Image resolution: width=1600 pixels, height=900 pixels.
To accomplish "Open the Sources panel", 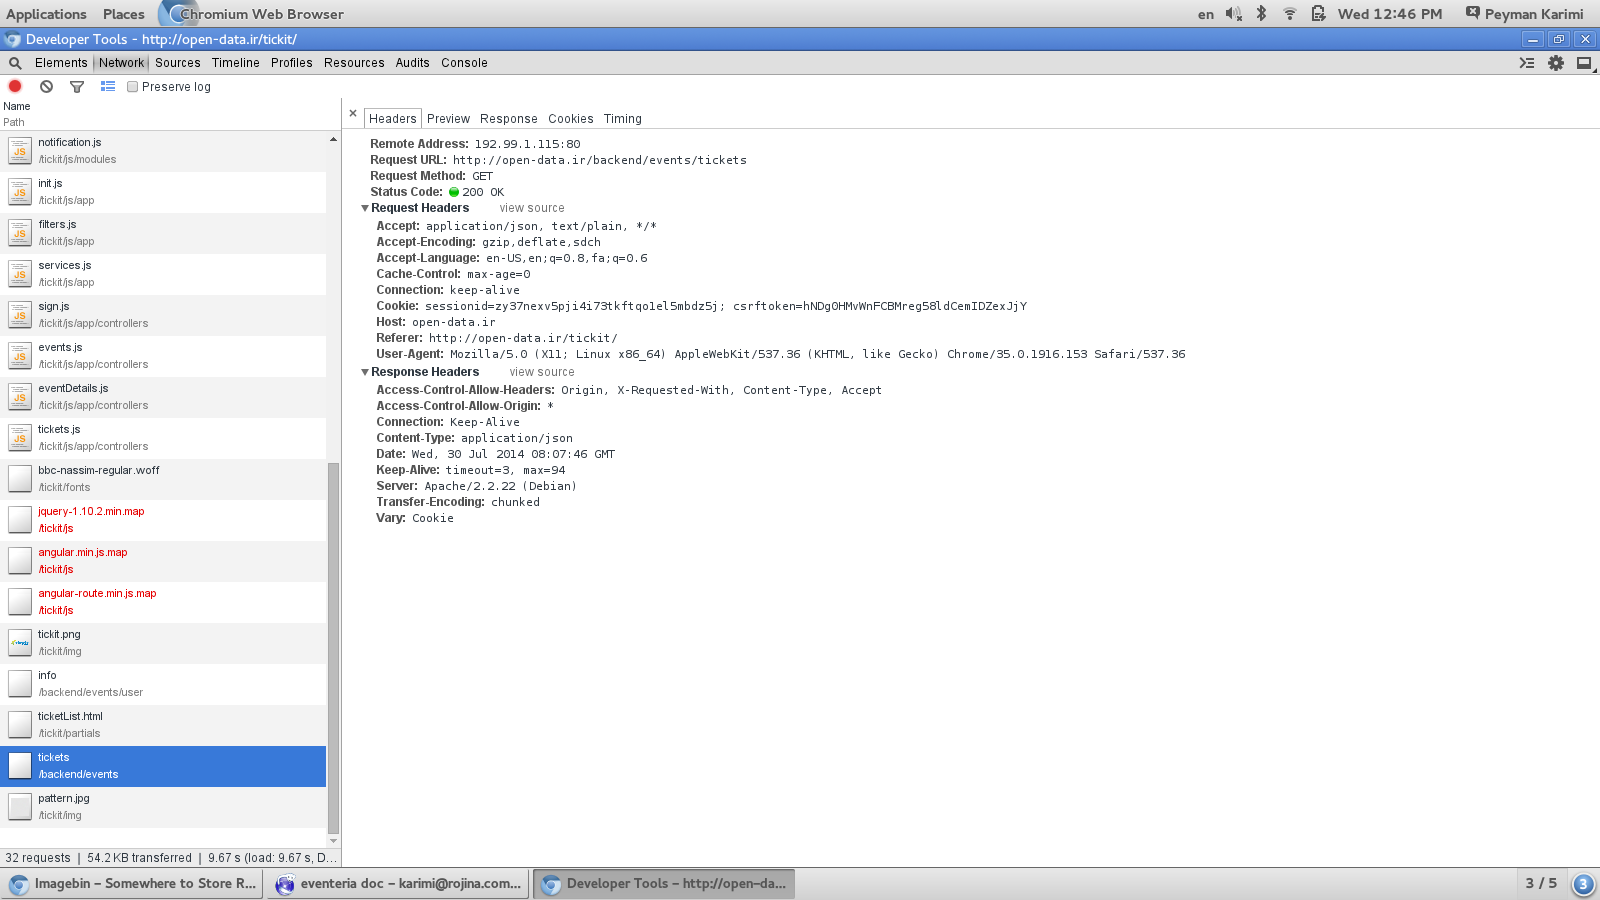I will [178, 63].
